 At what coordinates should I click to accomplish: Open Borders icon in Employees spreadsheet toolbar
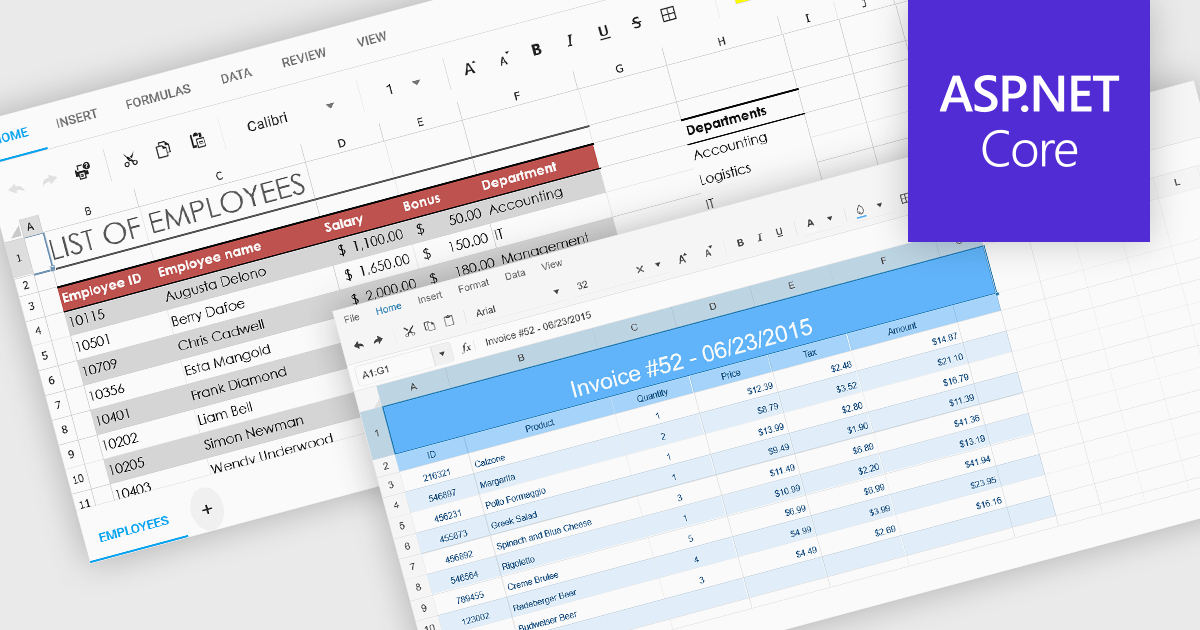pos(669,14)
